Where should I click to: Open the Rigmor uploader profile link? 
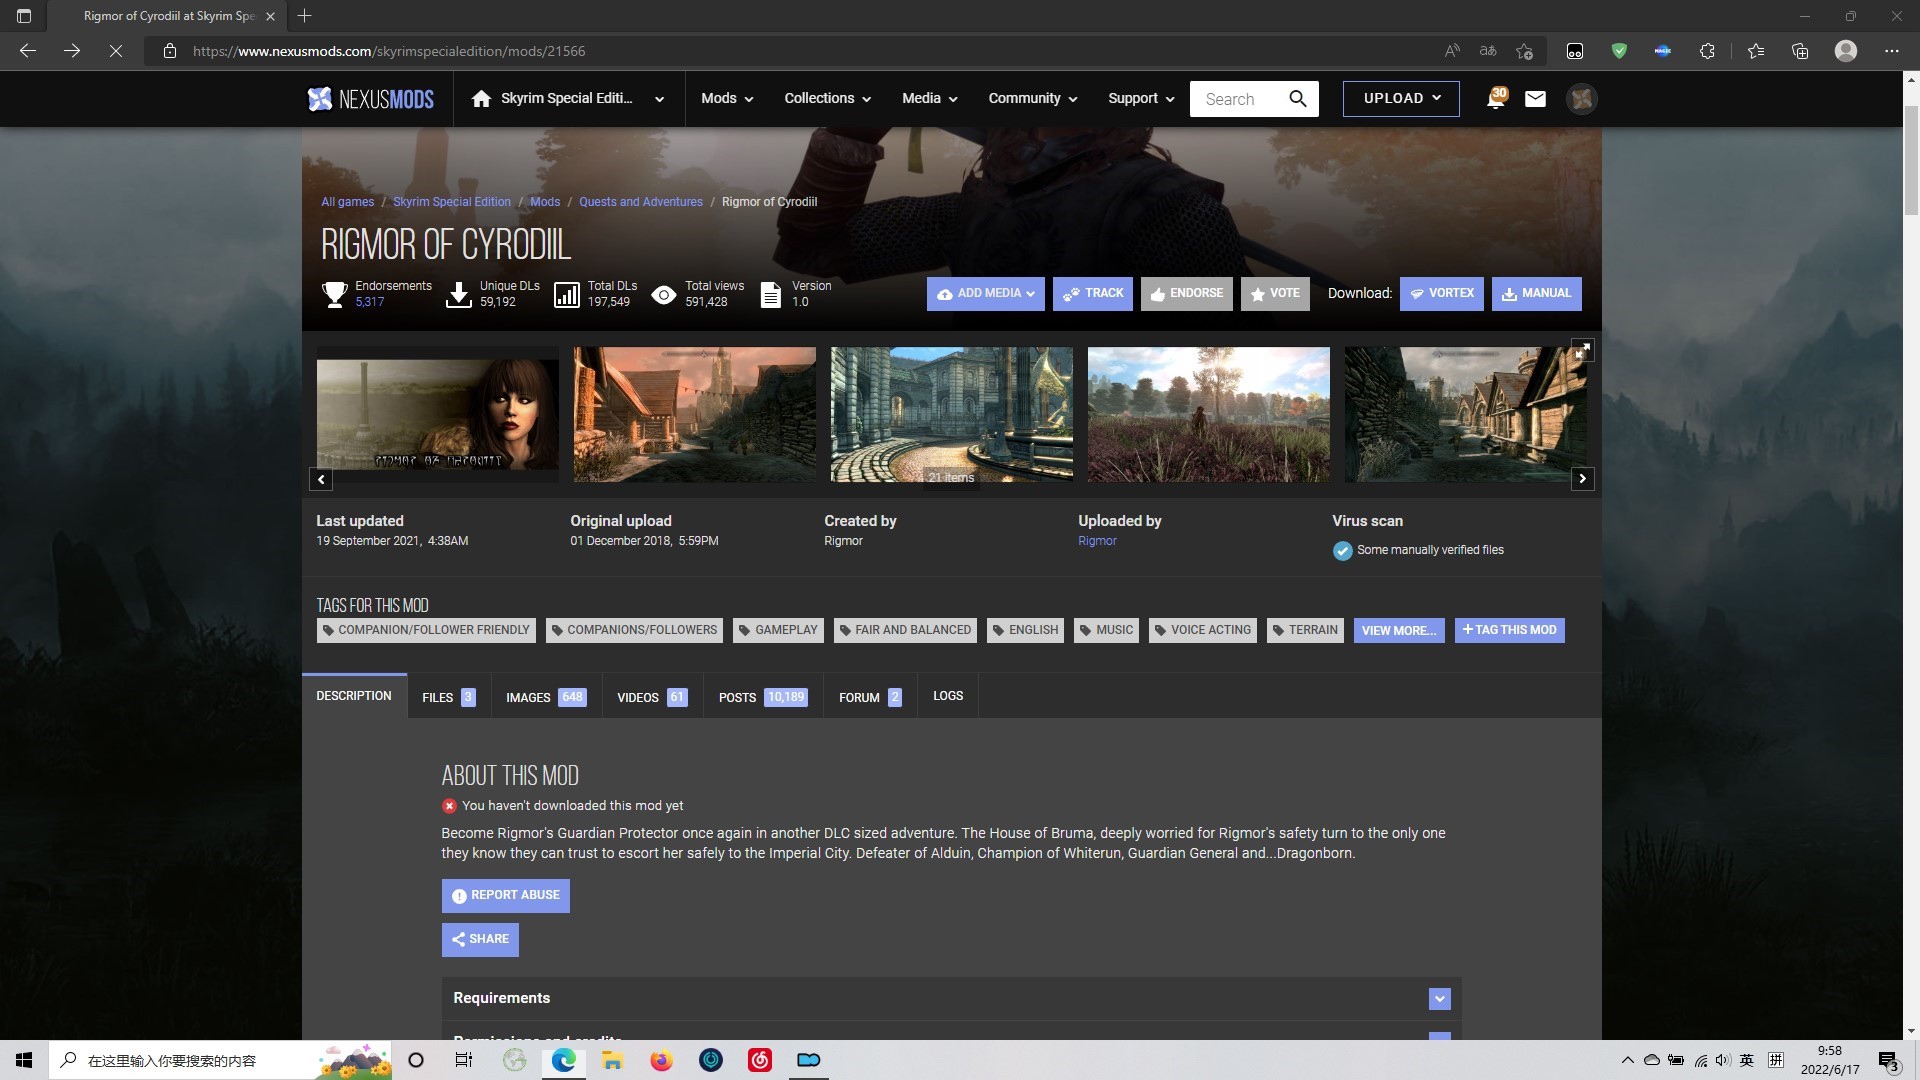point(1097,541)
